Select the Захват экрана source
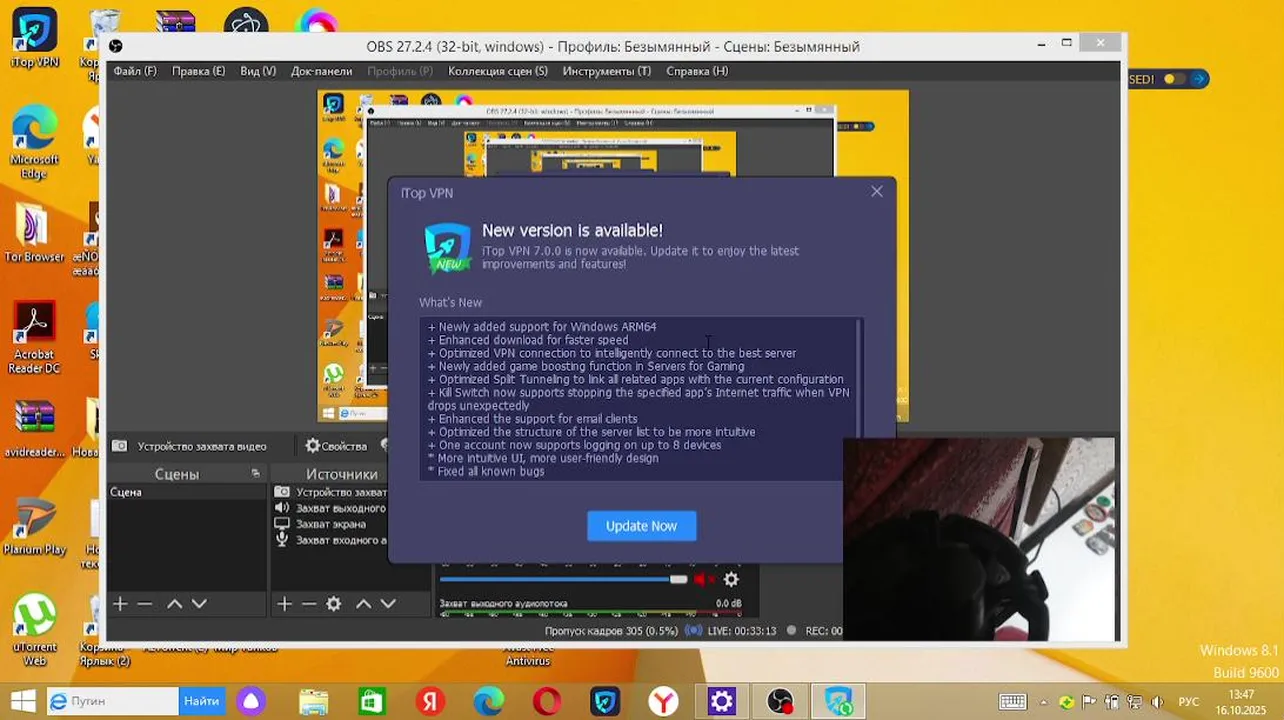The width and height of the screenshot is (1284, 720). [330, 524]
